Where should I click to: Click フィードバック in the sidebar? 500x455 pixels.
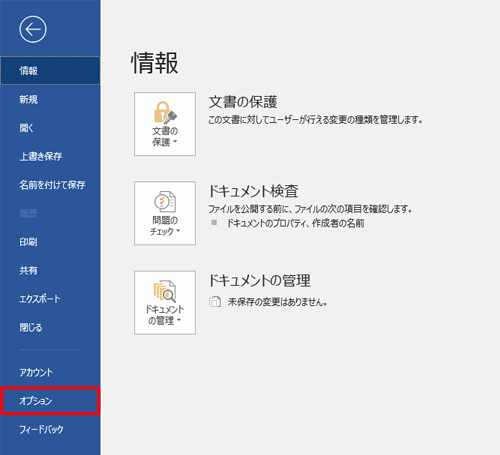[50, 429]
